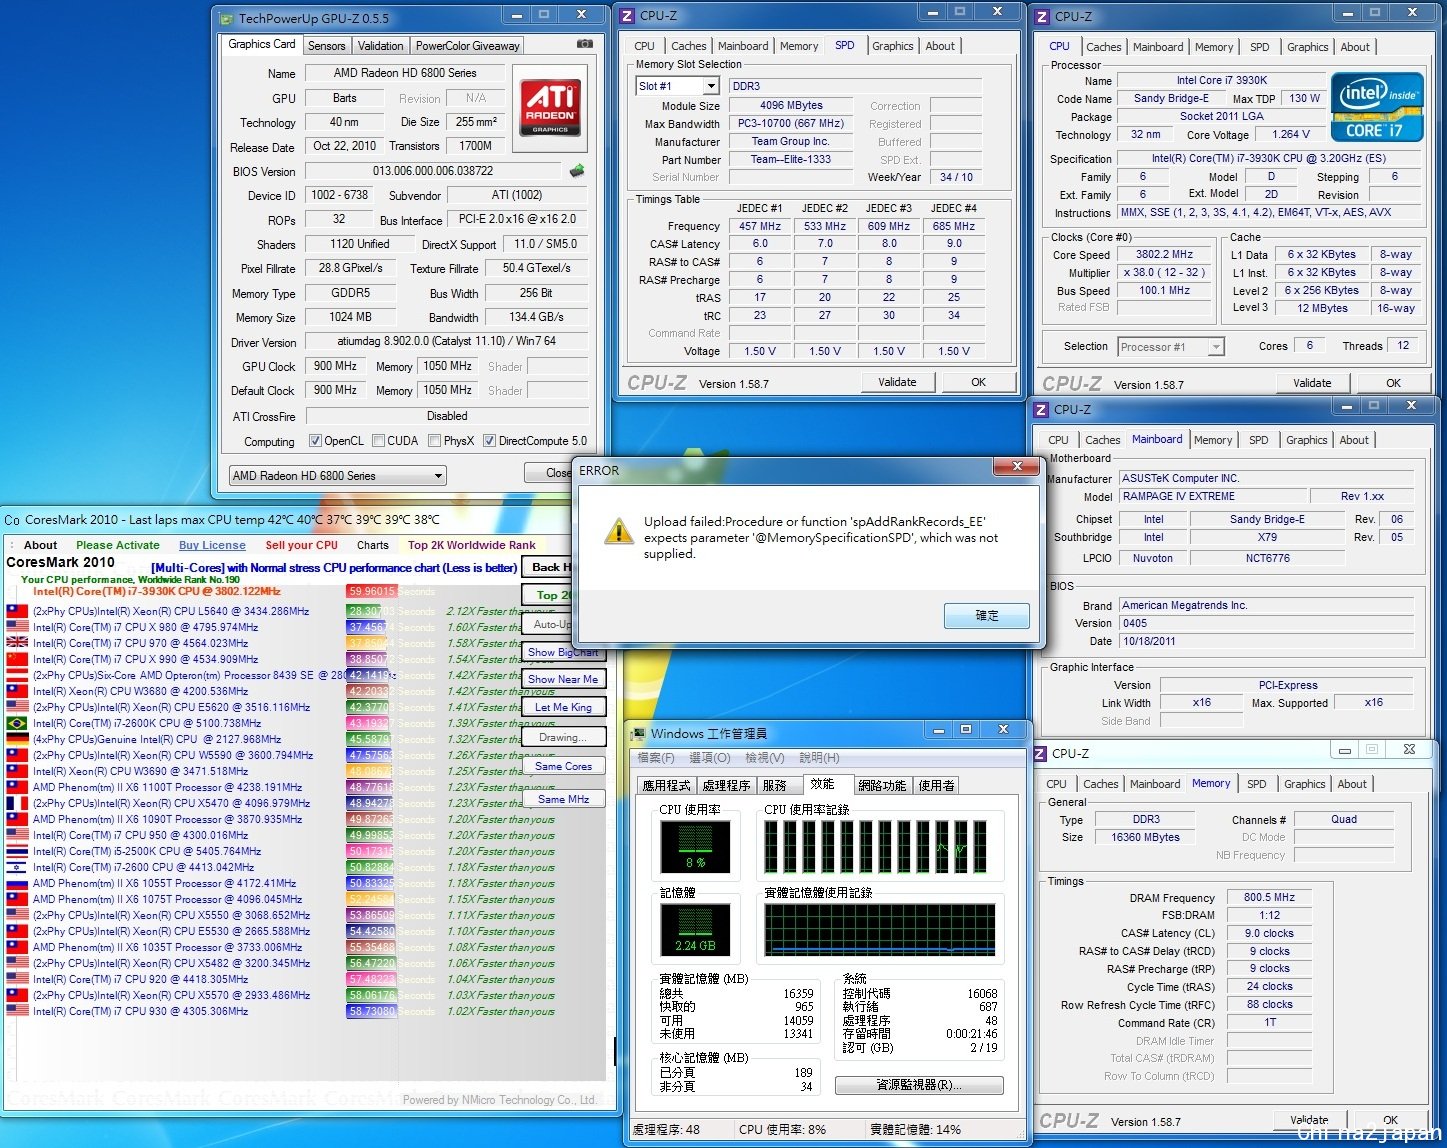This screenshot has height=1148, width=1447.
Task: Click the CoresMark 2010 title bar icon
Action: coord(12,520)
